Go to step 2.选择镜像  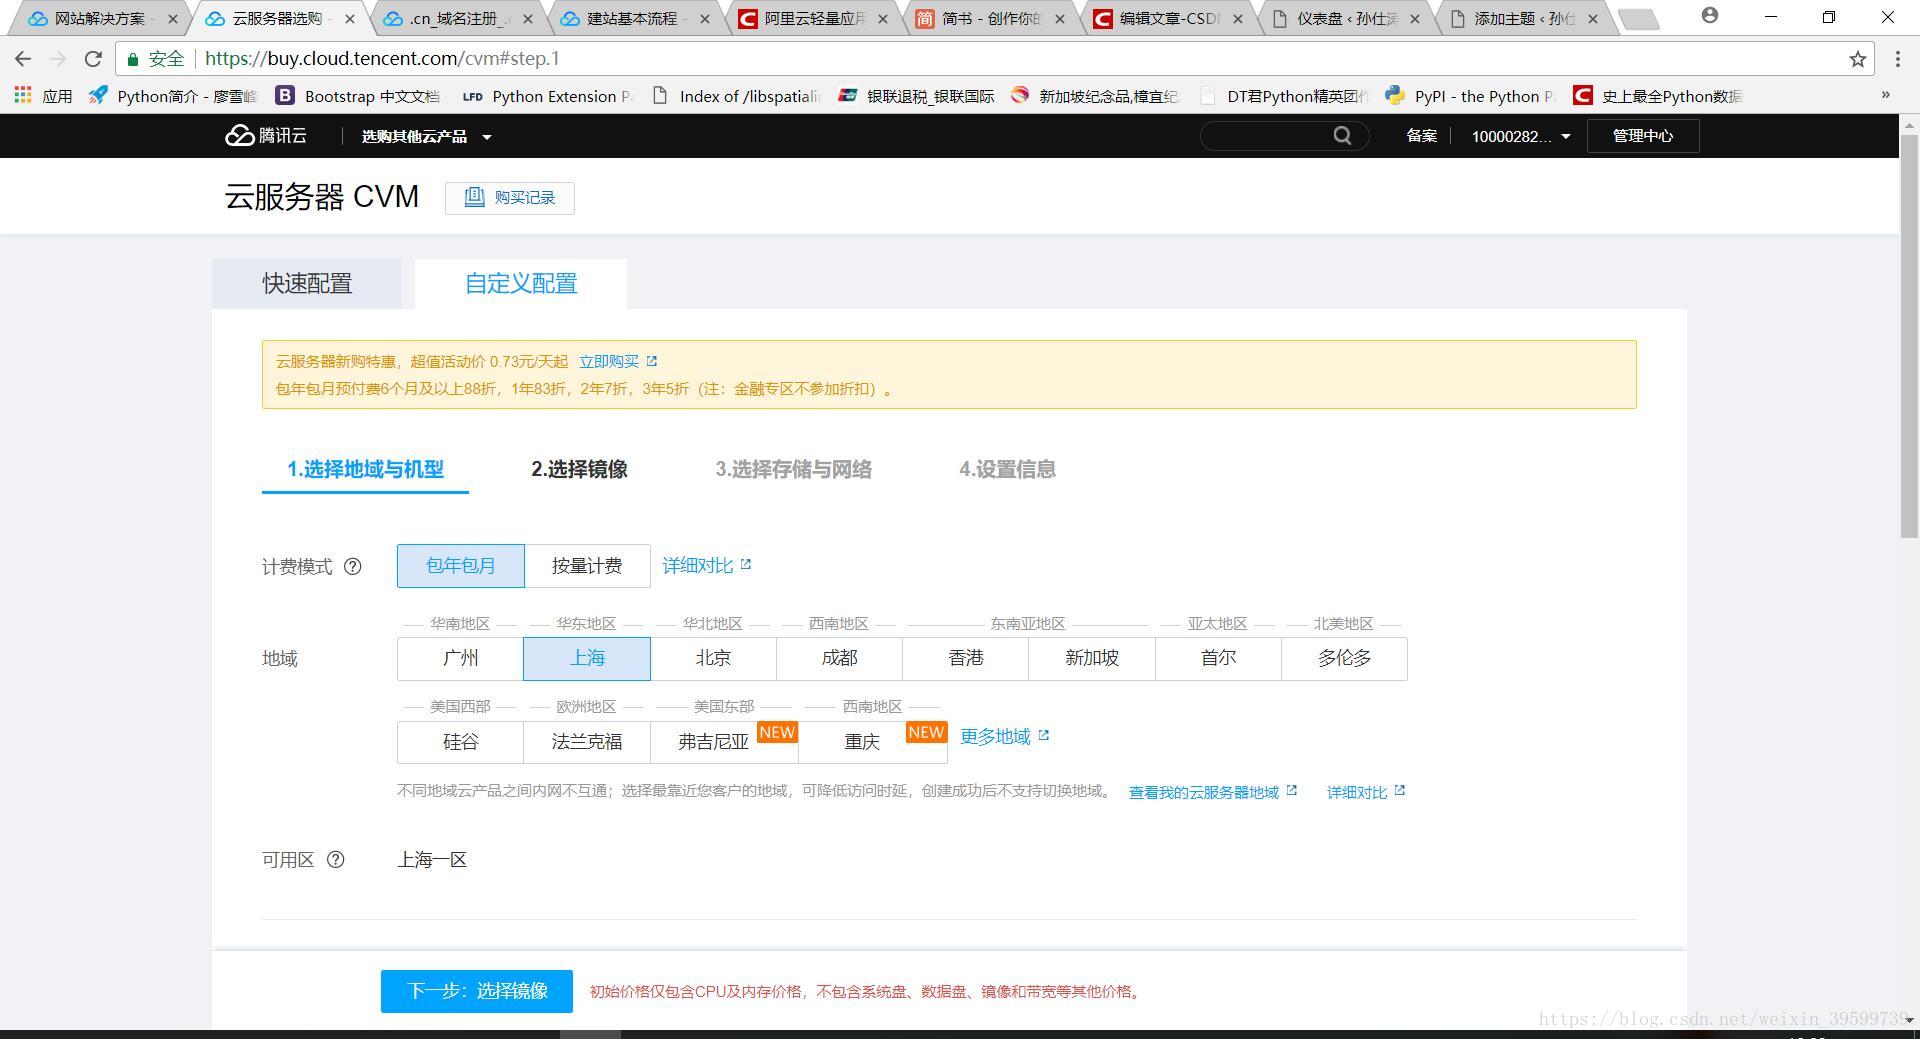(x=579, y=469)
